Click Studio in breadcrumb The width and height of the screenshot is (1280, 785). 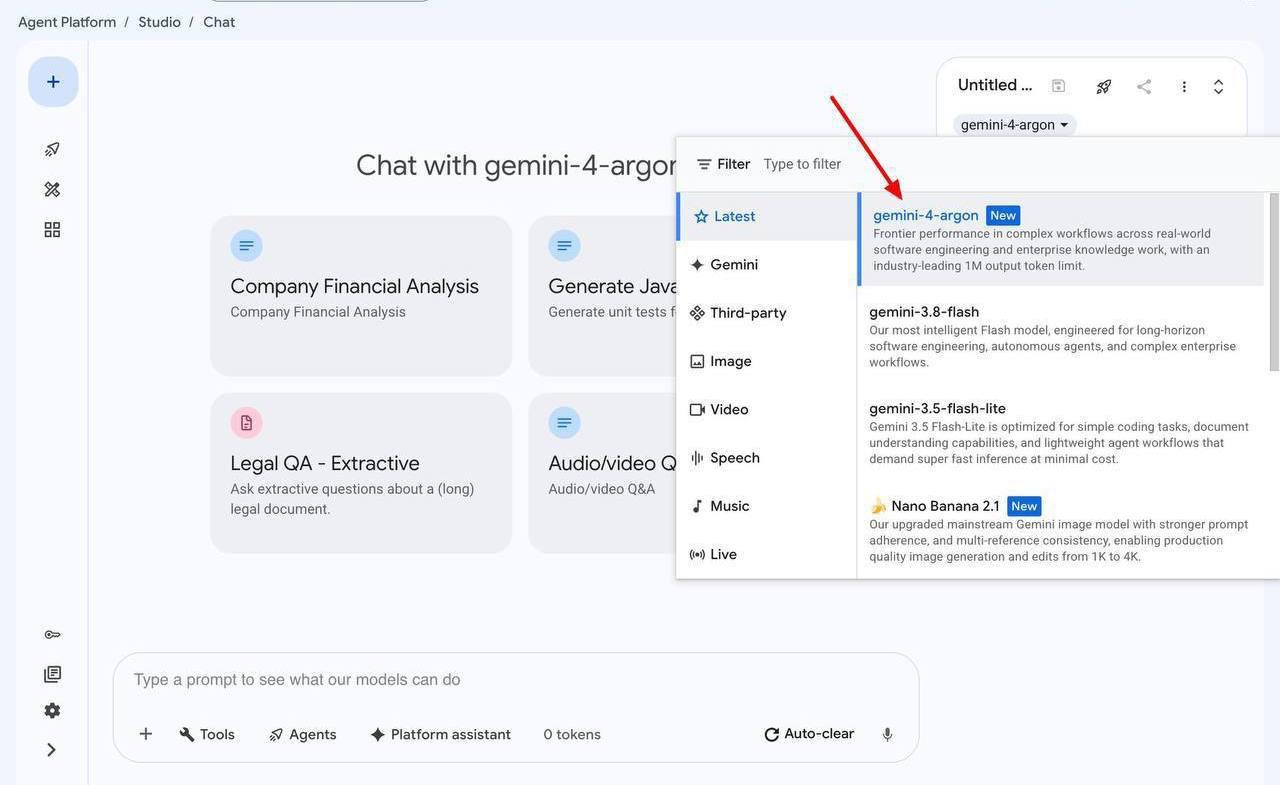click(x=160, y=22)
